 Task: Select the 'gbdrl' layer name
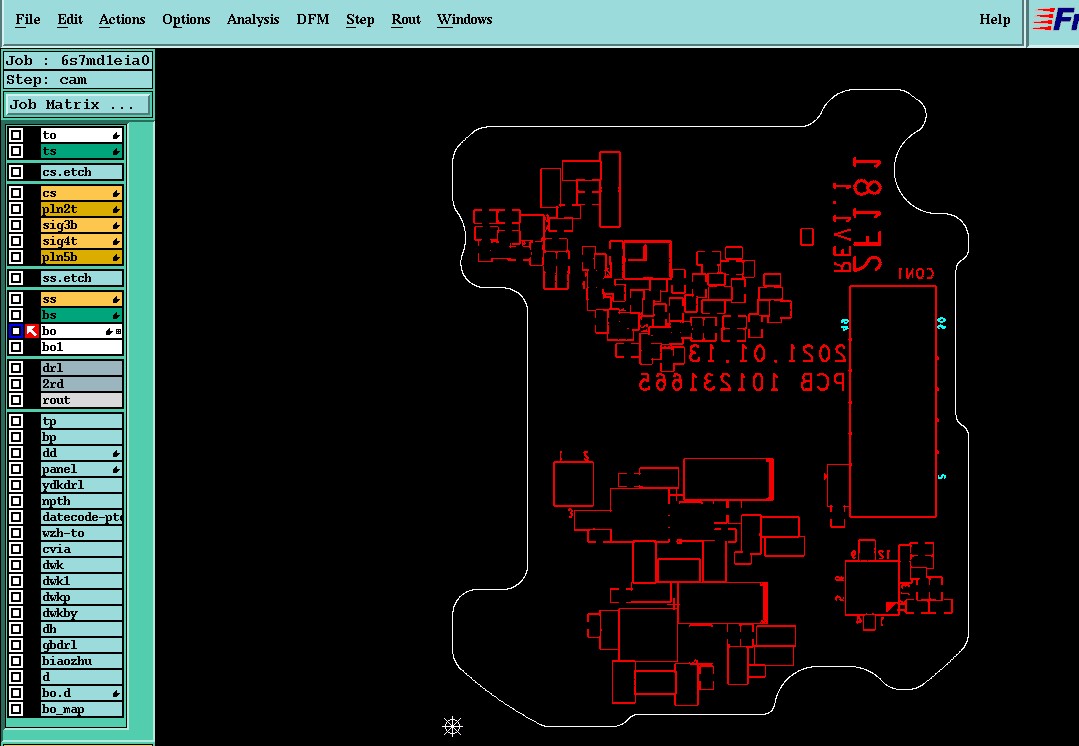[x=81, y=645]
